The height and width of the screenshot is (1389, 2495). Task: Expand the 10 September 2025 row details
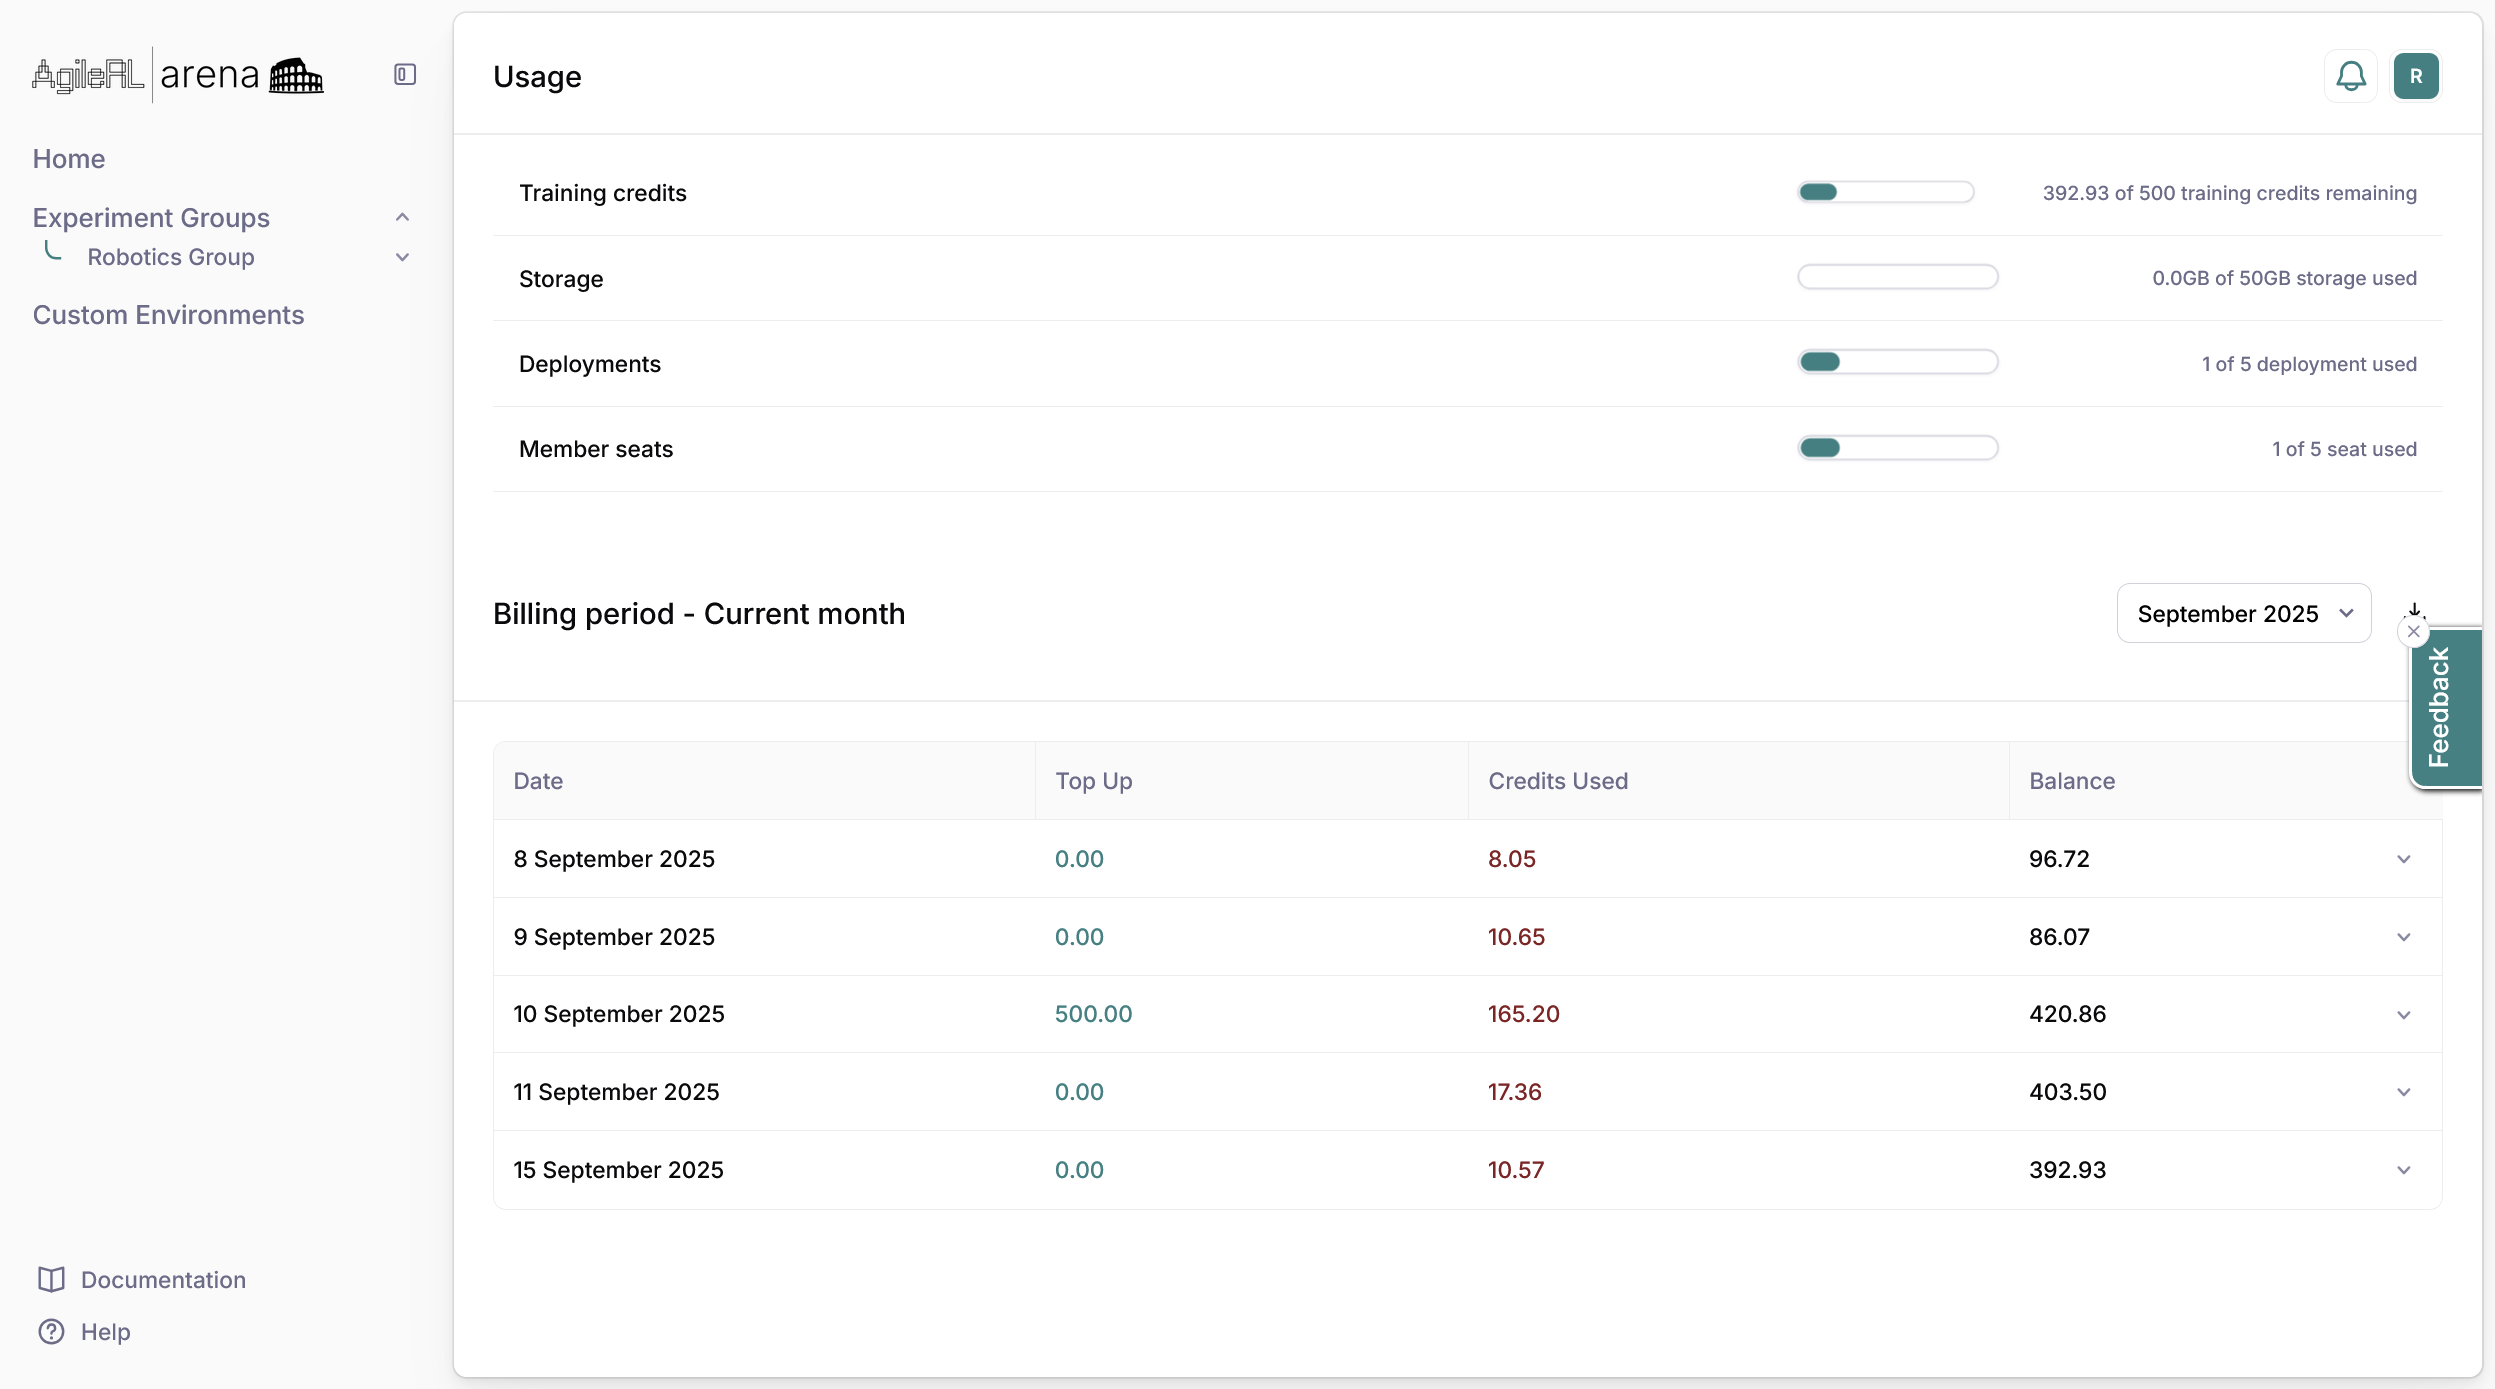(2403, 1014)
